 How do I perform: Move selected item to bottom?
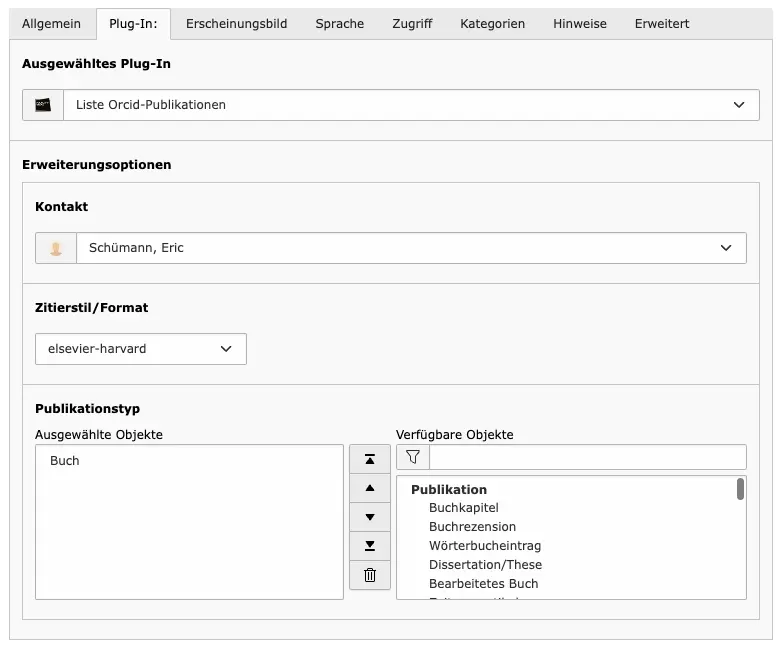370,546
